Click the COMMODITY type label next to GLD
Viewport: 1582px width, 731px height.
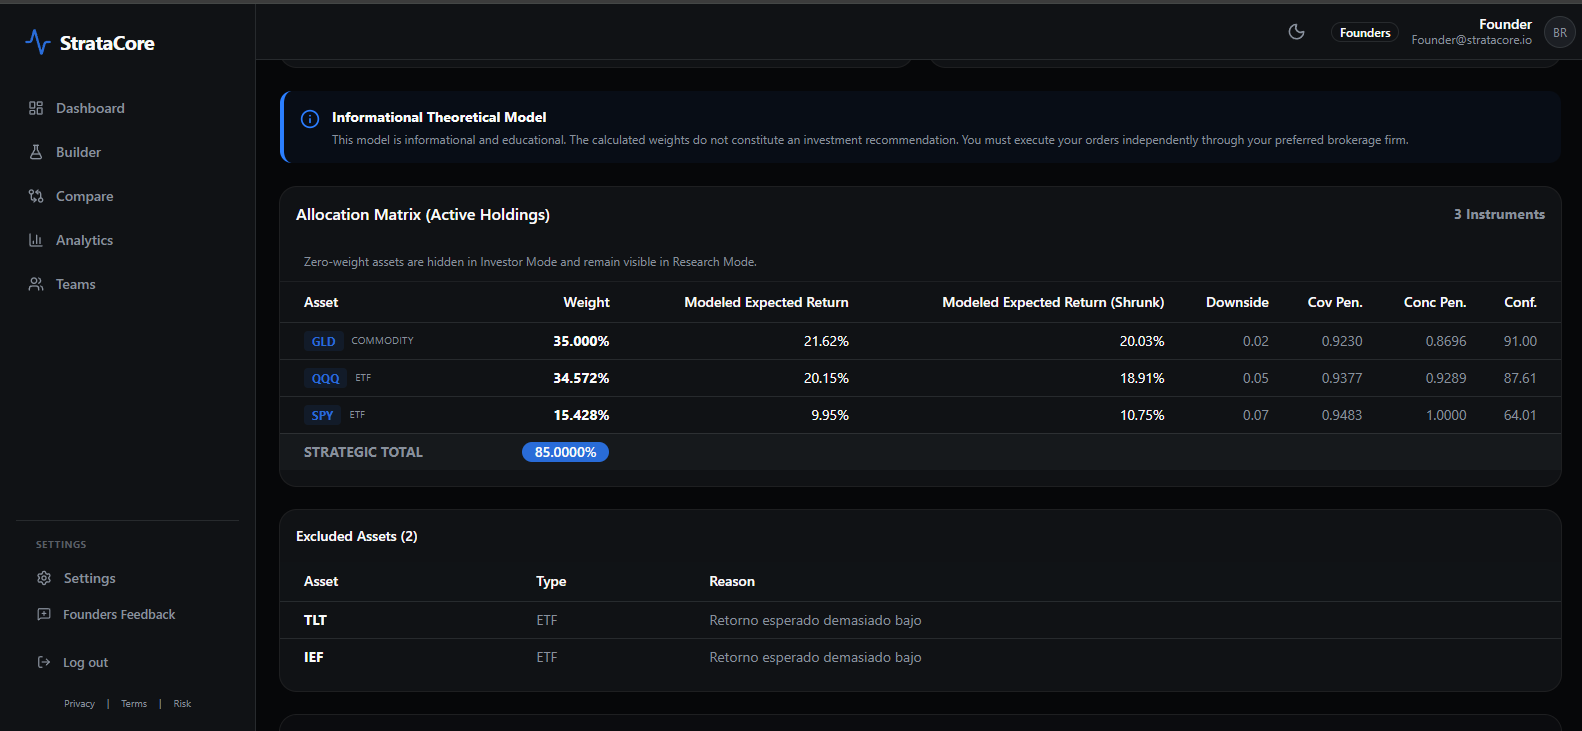(382, 341)
